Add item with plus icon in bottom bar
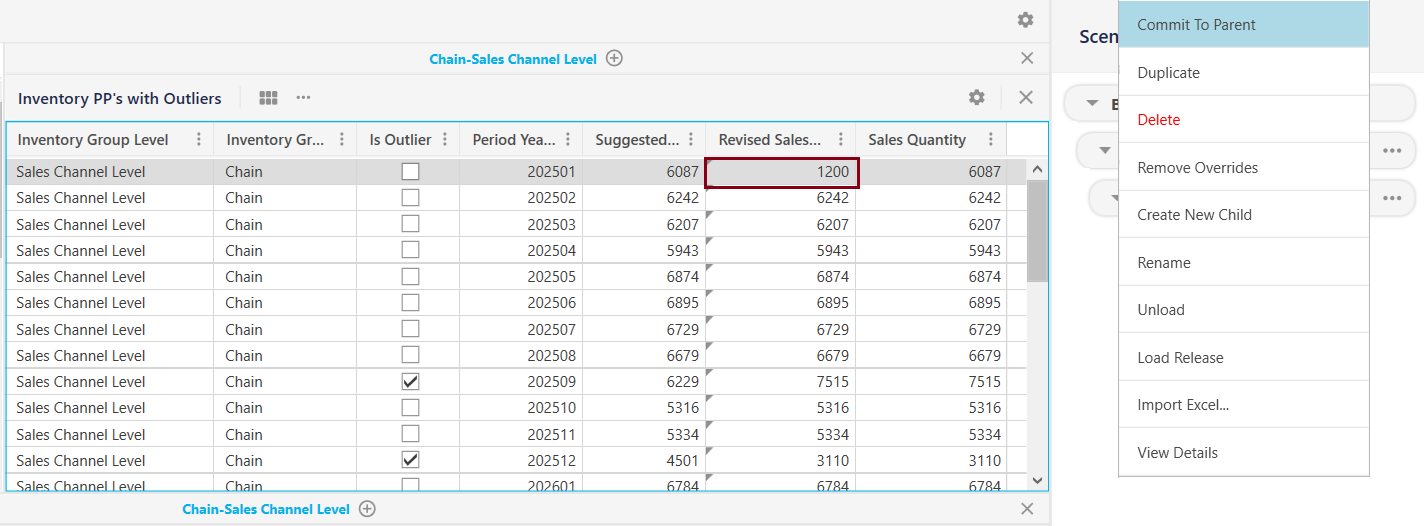The height and width of the screenshot is (526, 1424). (367, 509)
